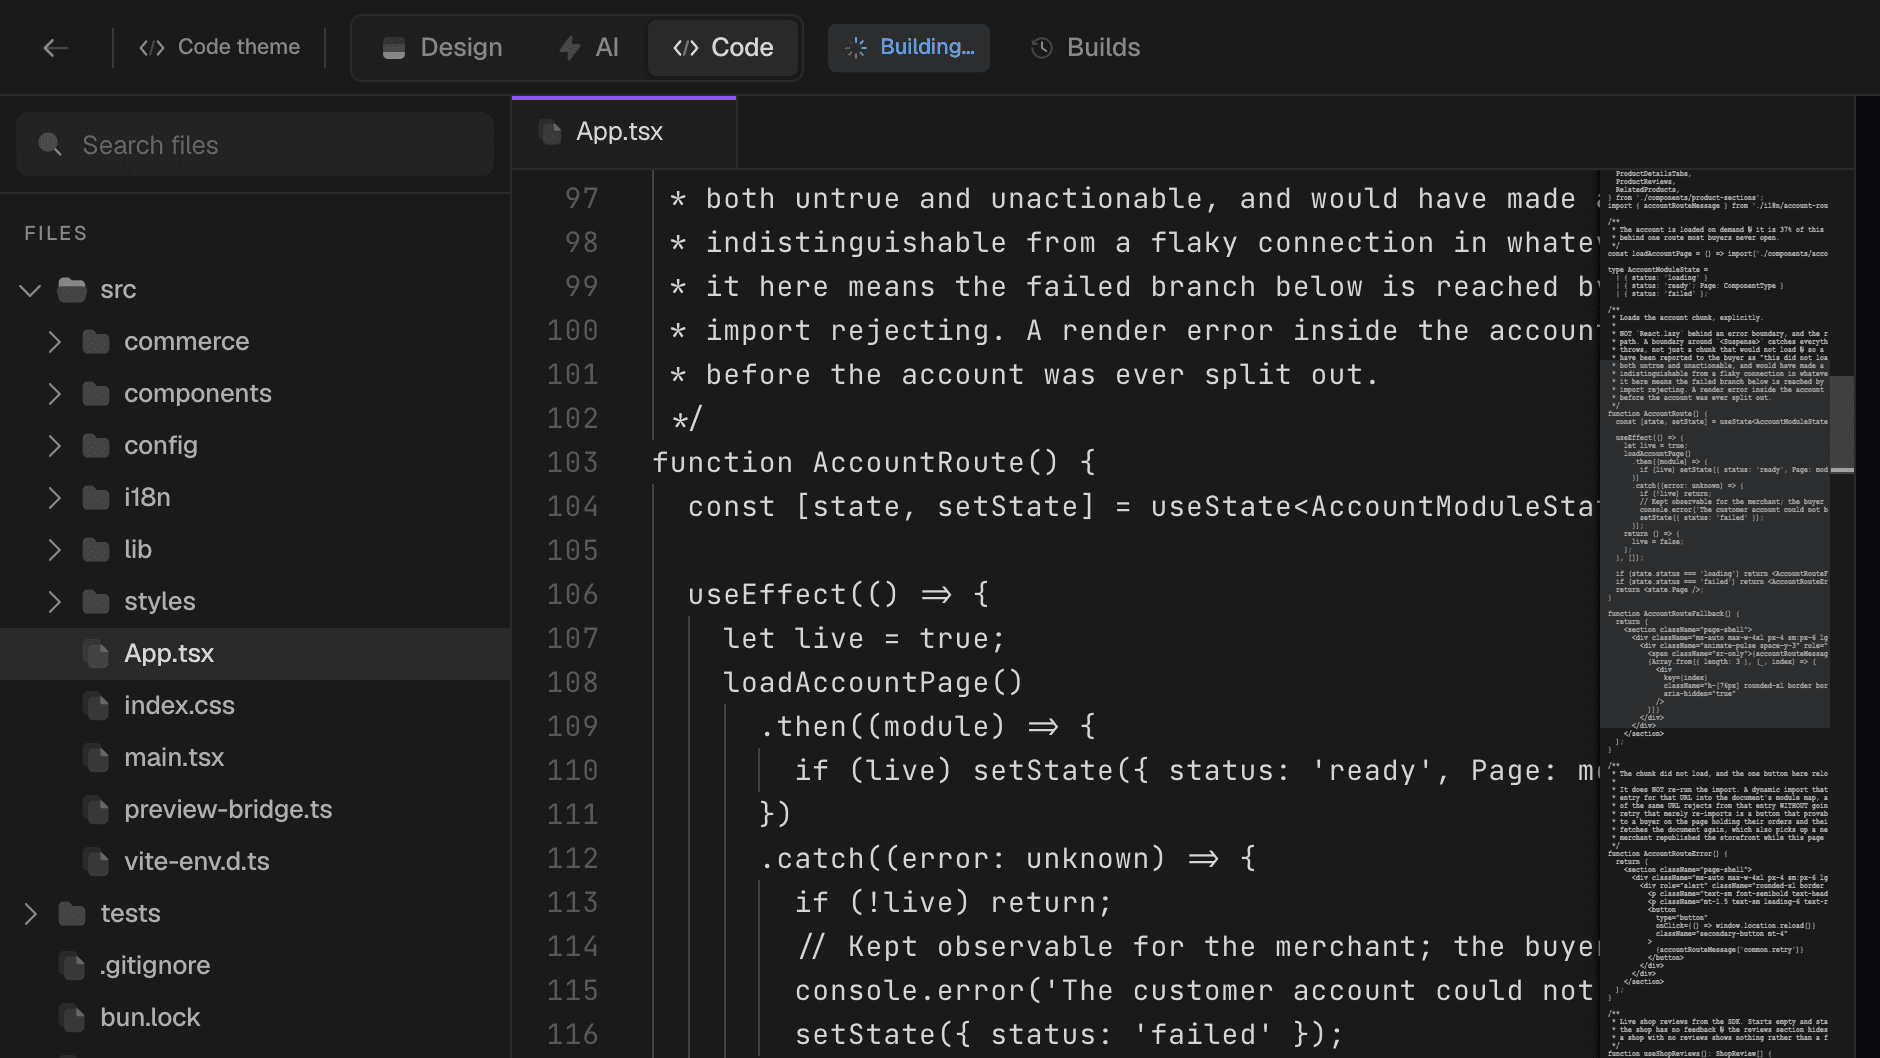
Task: Click the lib folder icon
Action: point(96,550)
